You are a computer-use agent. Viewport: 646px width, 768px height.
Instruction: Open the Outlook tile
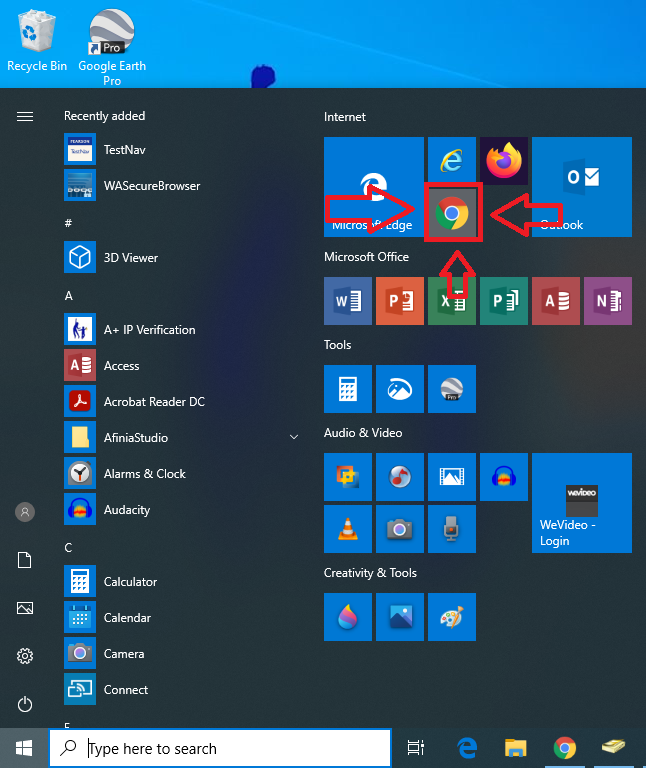[582, 187]
